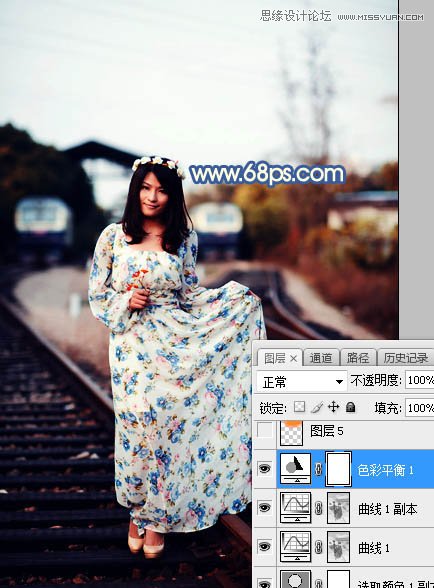Viewport: 434px width, 588px height.
Task: Hide the 曲线 1 layer eye
Action: click(x=264, y=546)
